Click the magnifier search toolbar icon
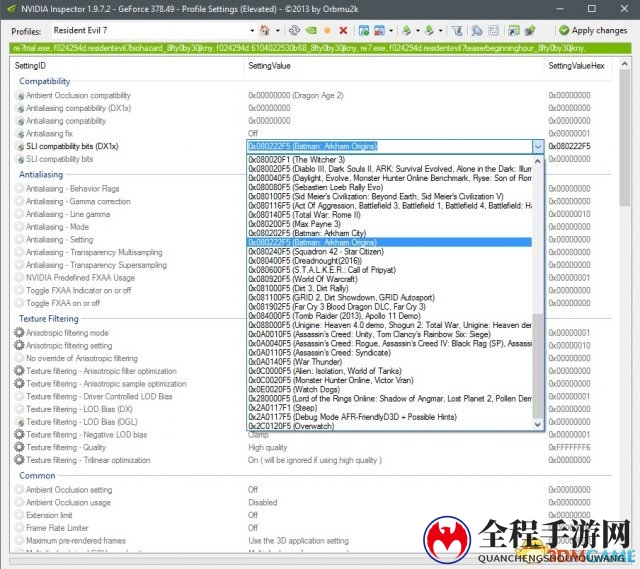This screenshot has width=640, height=569. point(476,30)
